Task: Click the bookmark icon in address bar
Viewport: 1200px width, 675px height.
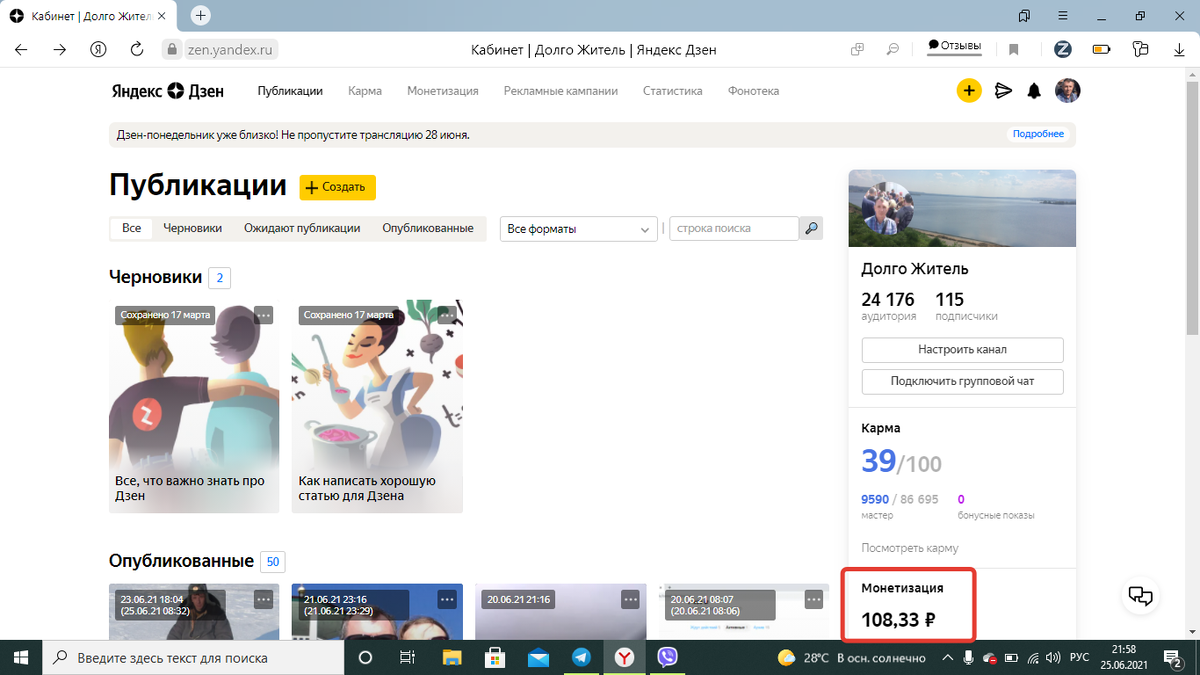Action: (x=1013, y=49)
